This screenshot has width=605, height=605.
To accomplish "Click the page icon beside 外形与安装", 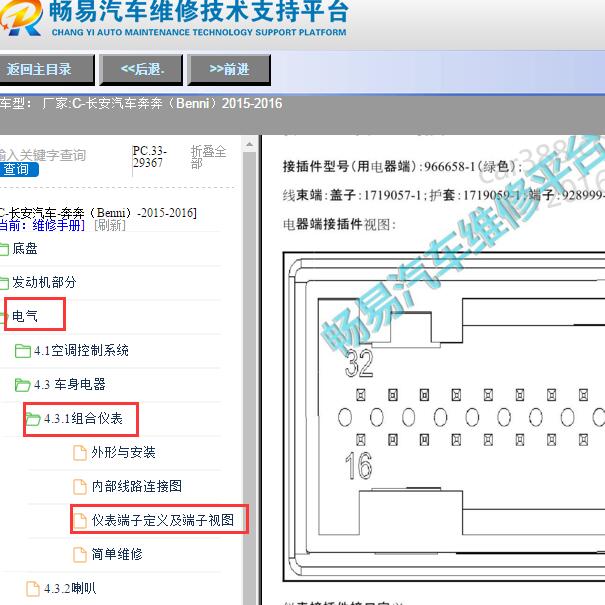I will pos(80,453).
